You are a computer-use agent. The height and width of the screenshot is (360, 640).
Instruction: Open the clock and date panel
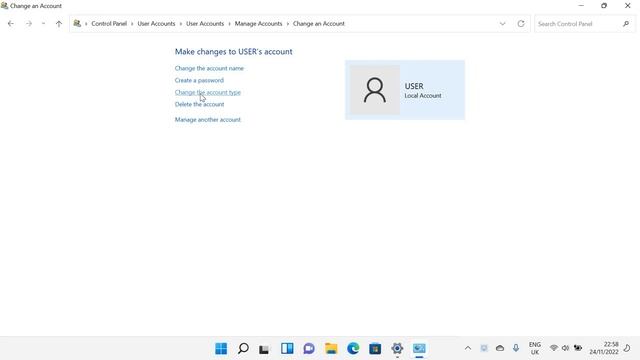pos(604,348)
